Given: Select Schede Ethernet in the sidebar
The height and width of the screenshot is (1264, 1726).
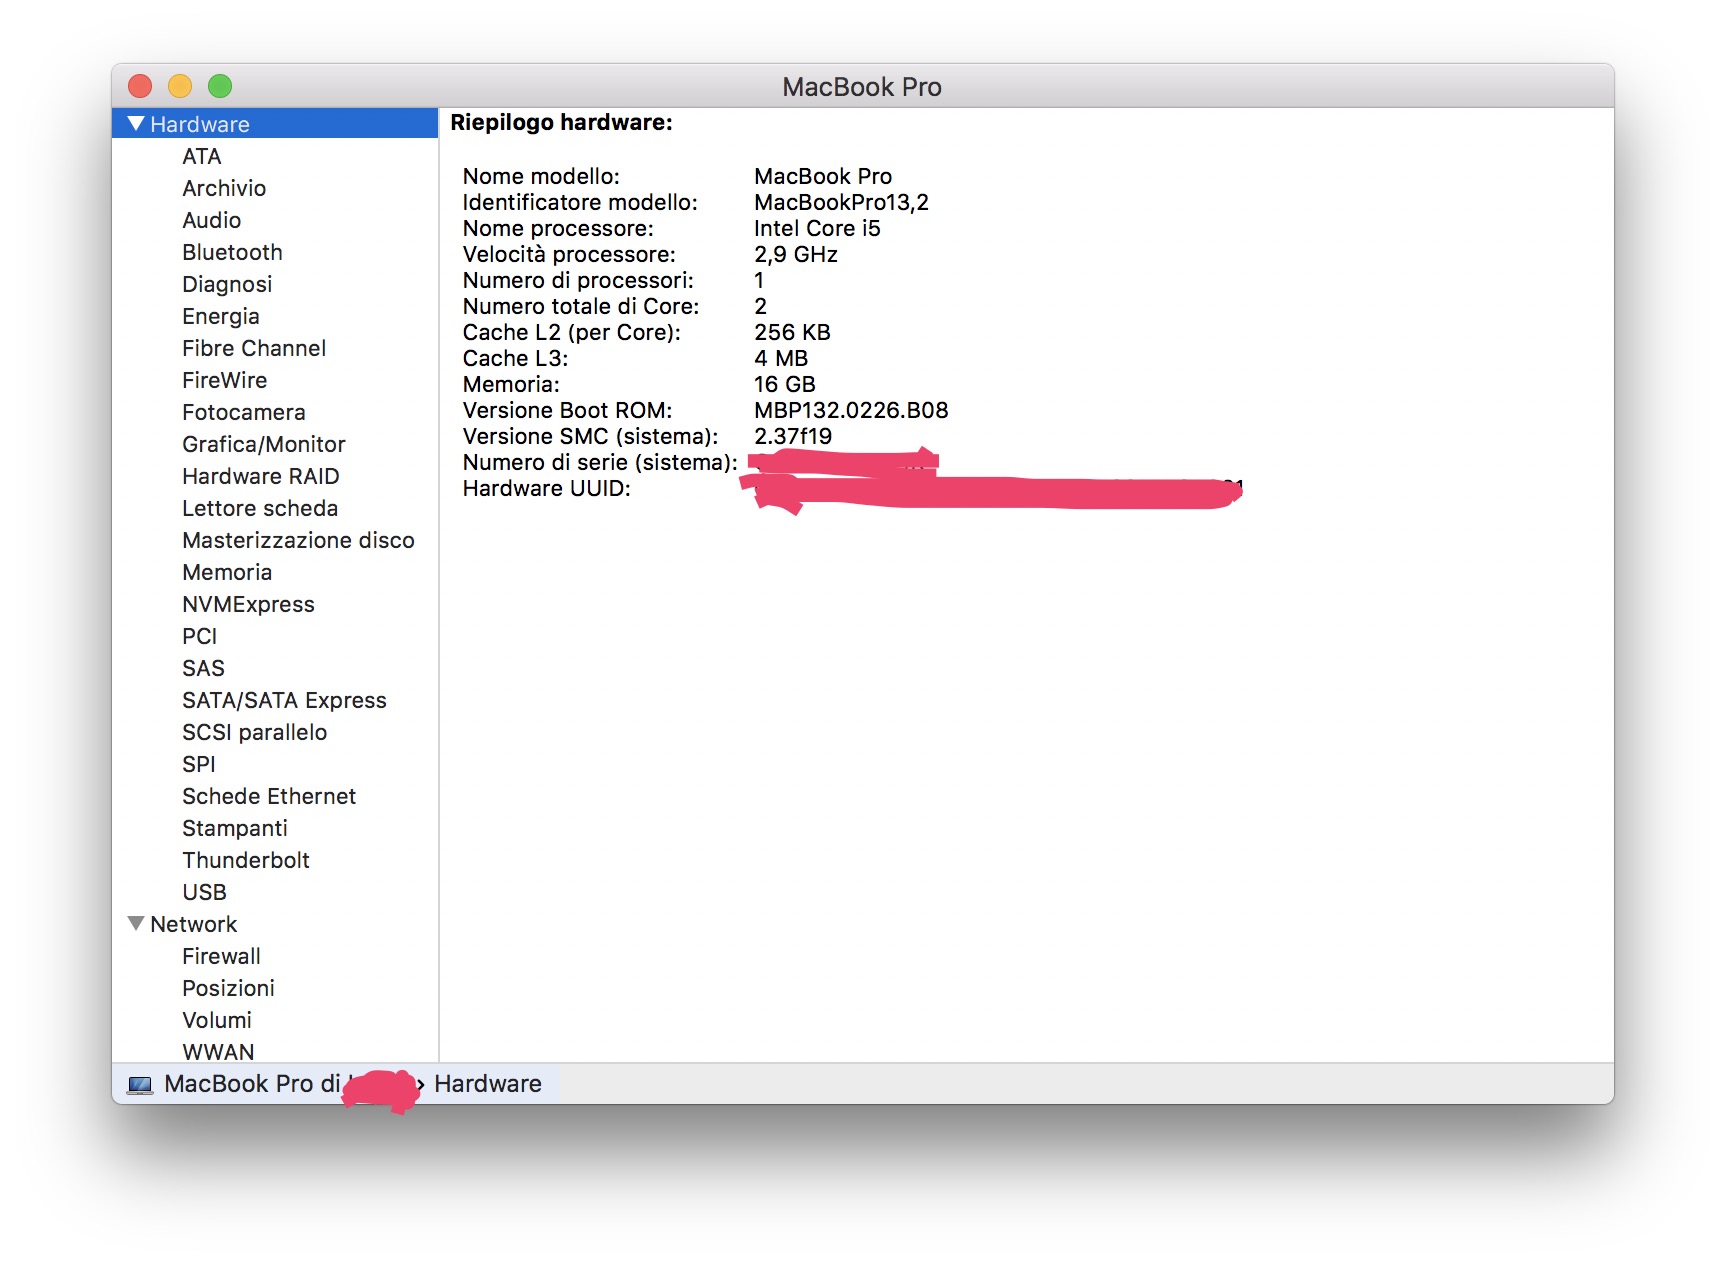Looking at the screenshot, I should 269,796.
